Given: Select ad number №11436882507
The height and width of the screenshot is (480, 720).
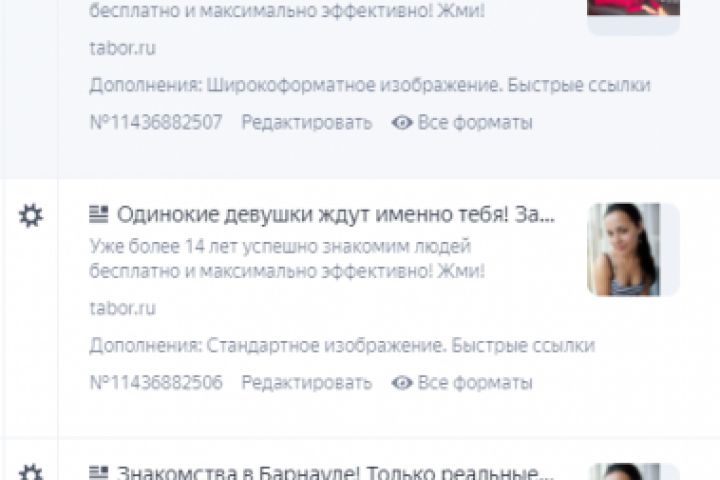Looking at the screenshot, I should (x=156, y=123).
